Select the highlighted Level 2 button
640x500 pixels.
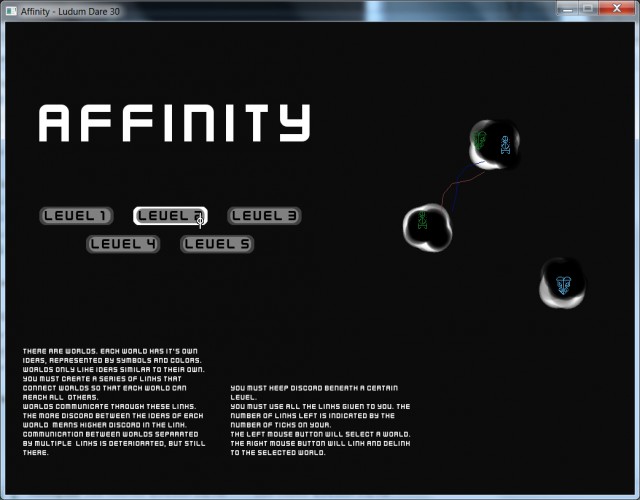coord(170,216)
